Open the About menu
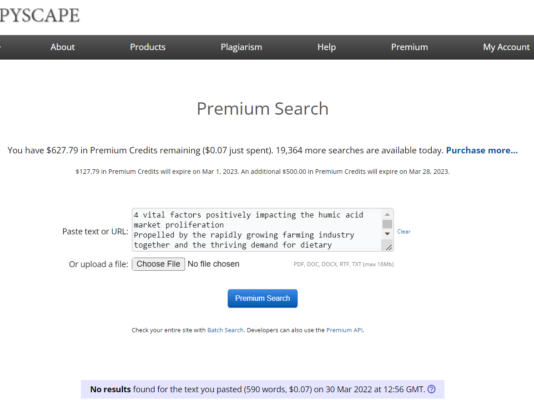Screen dimensions: 534x400 click(x=62, y=47)
